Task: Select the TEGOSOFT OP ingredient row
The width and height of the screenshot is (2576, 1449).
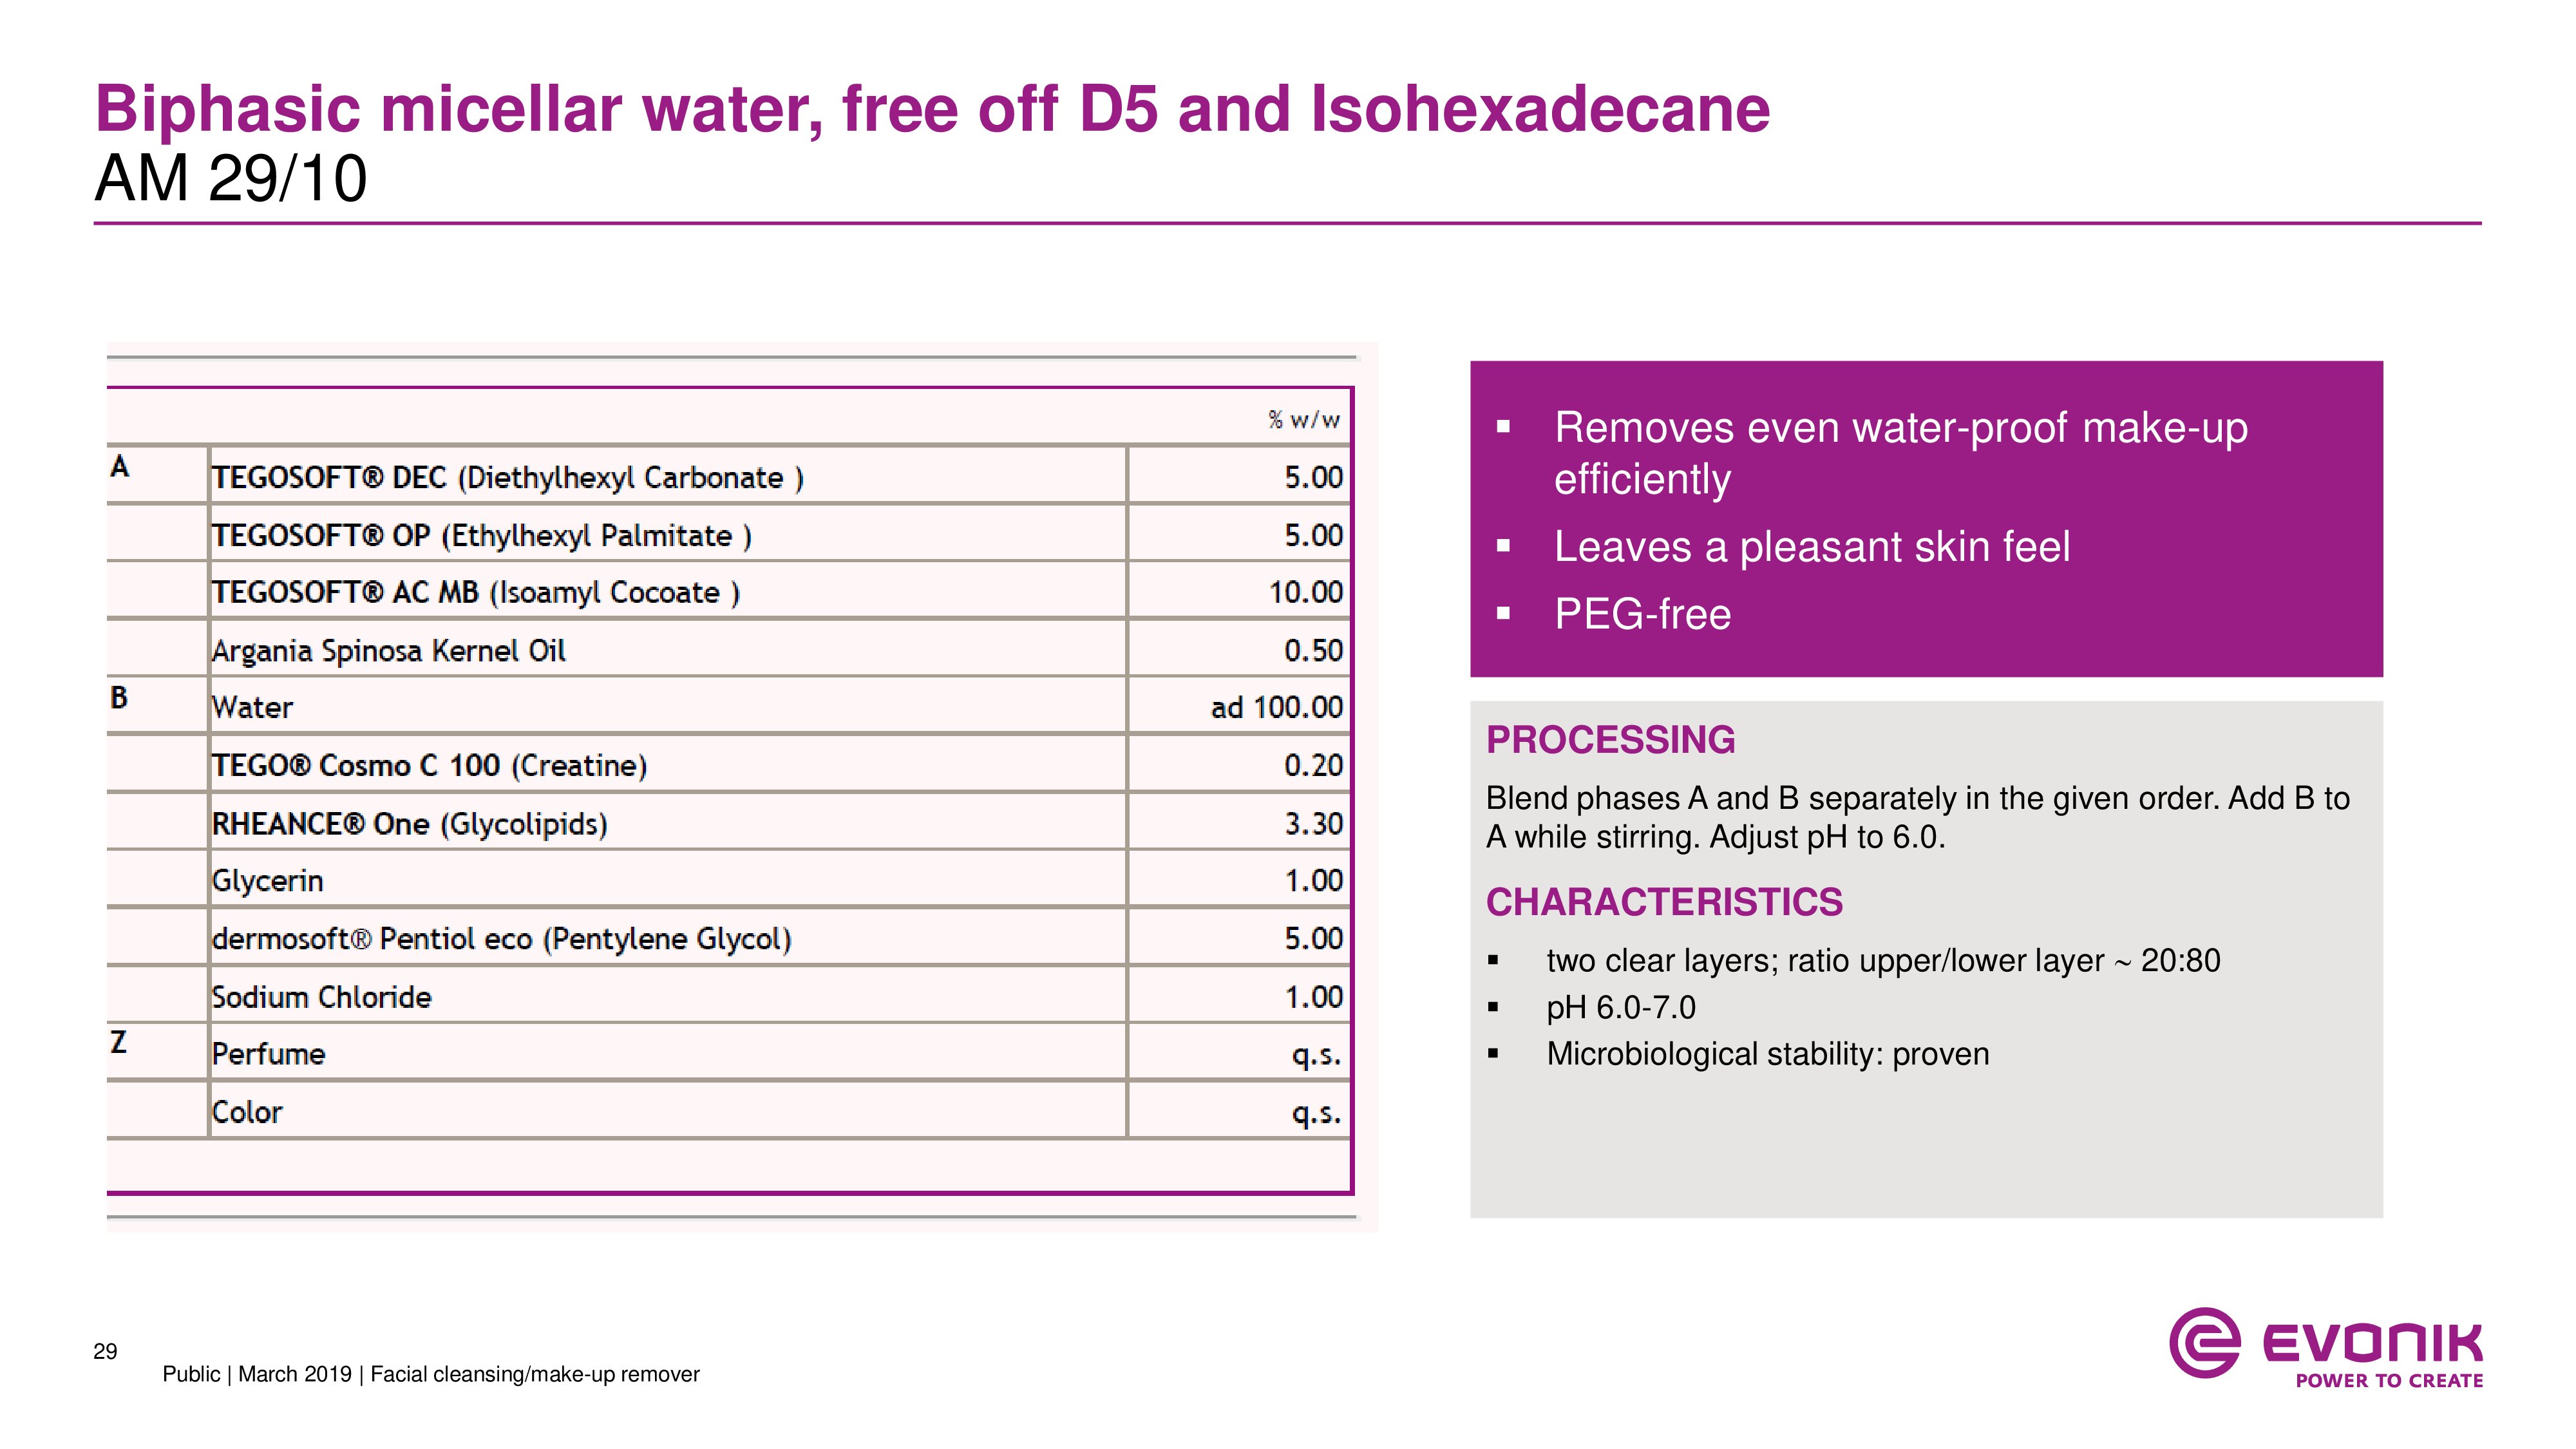Action: (481, 535)
